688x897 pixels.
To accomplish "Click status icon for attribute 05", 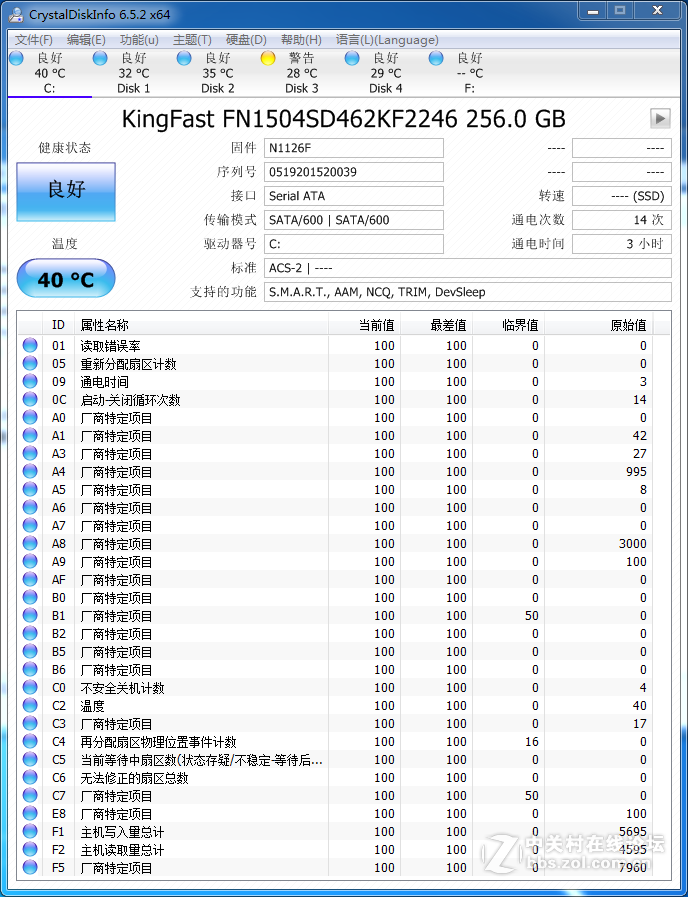I will (30, 363).
